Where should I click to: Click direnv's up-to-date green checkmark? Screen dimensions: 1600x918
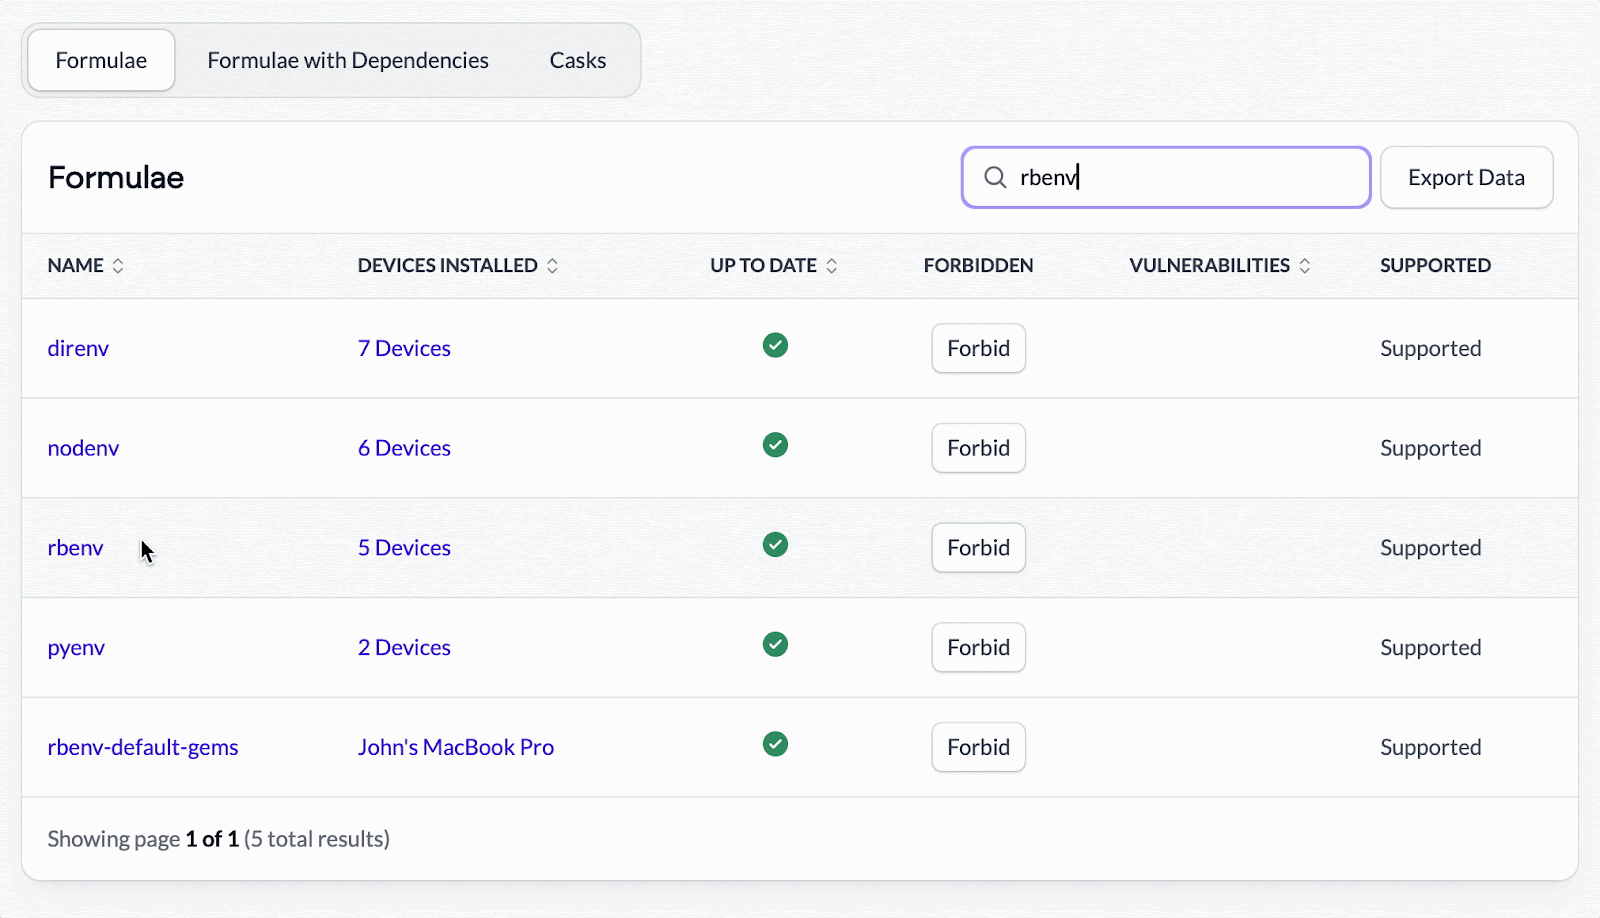point(775,346)
